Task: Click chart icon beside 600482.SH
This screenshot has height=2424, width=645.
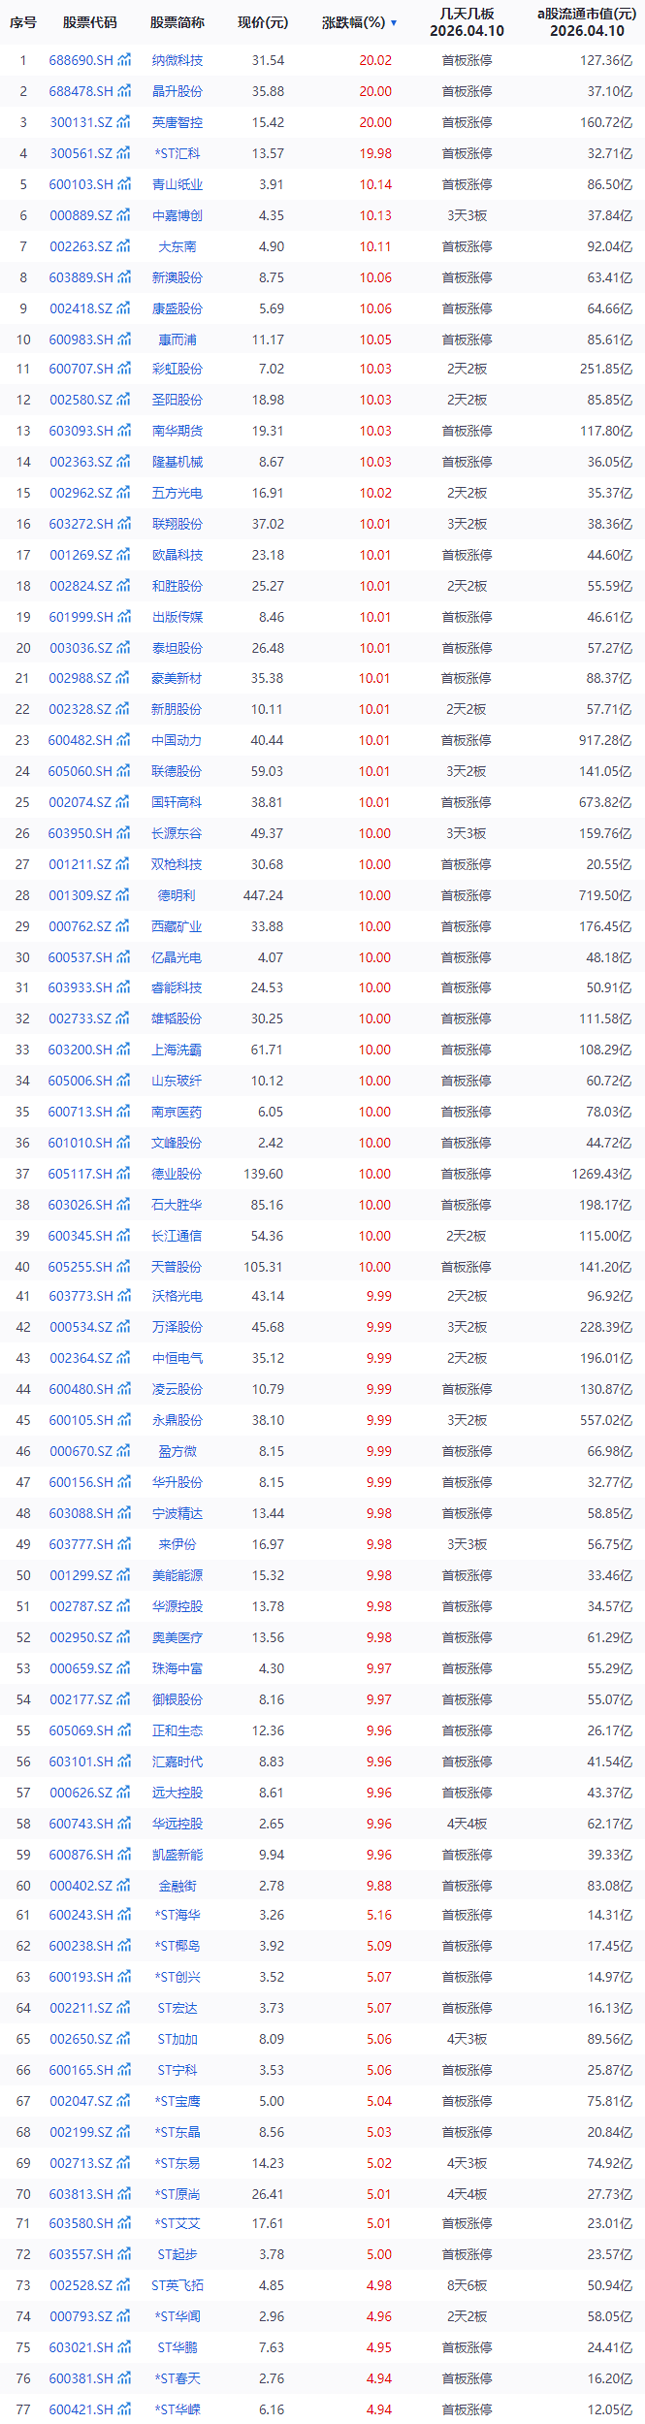Action: click(124, 740)
